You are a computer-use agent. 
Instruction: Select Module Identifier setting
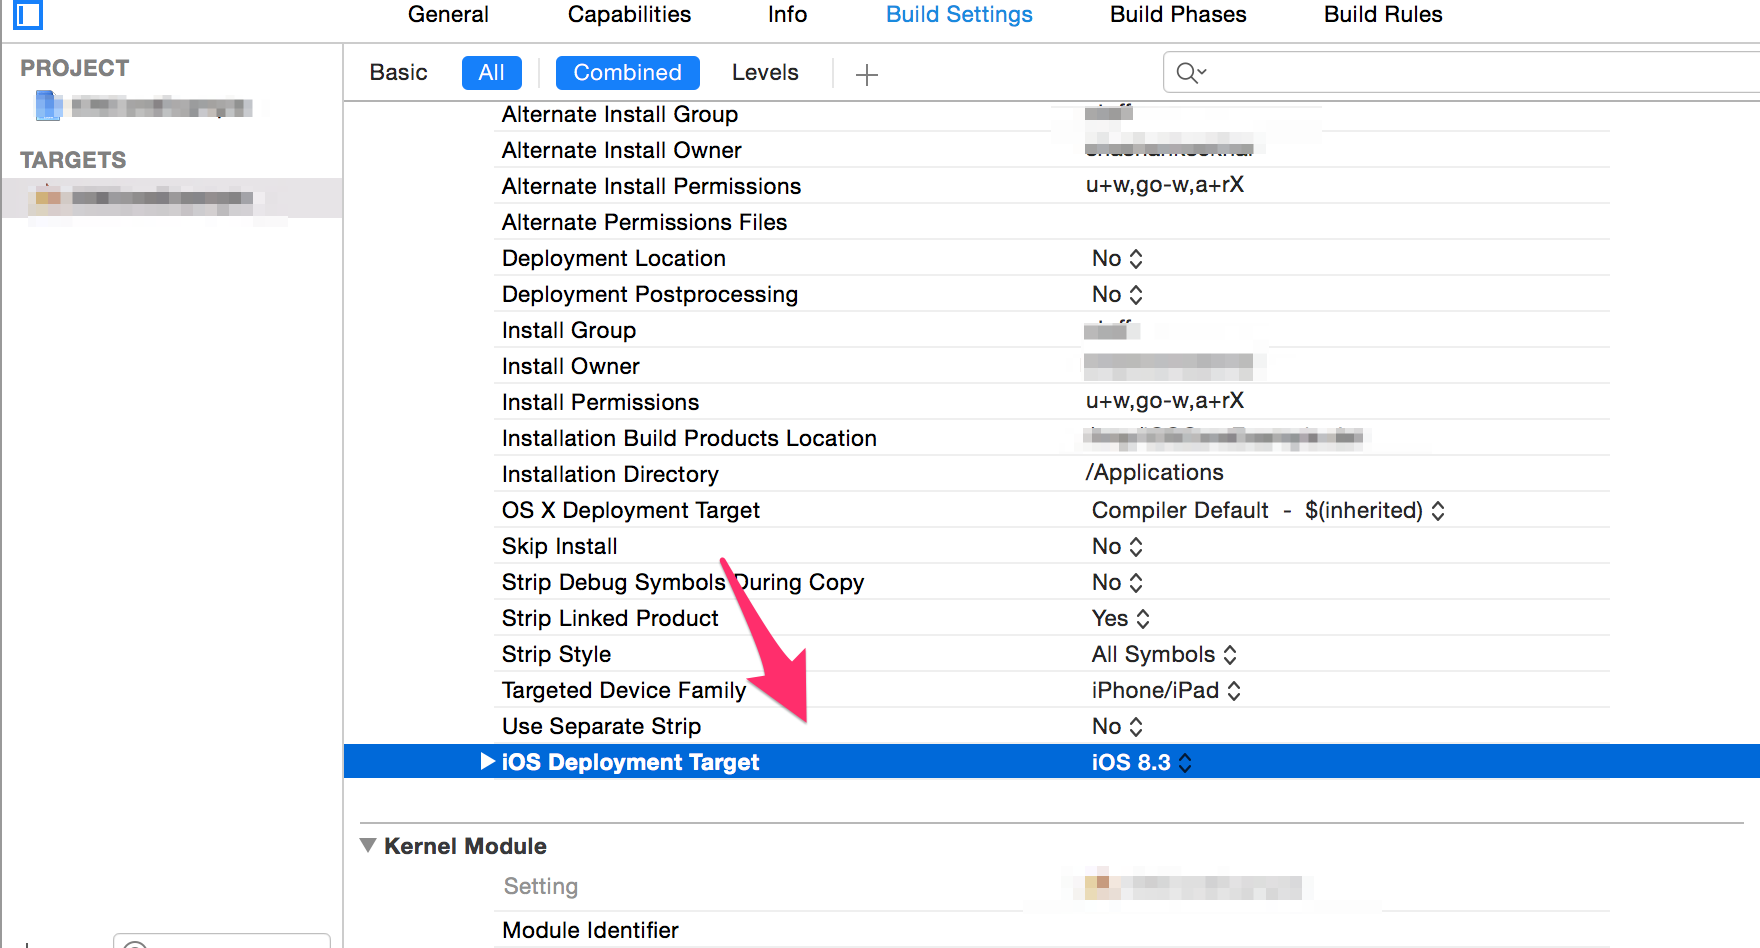coord(590,931)
